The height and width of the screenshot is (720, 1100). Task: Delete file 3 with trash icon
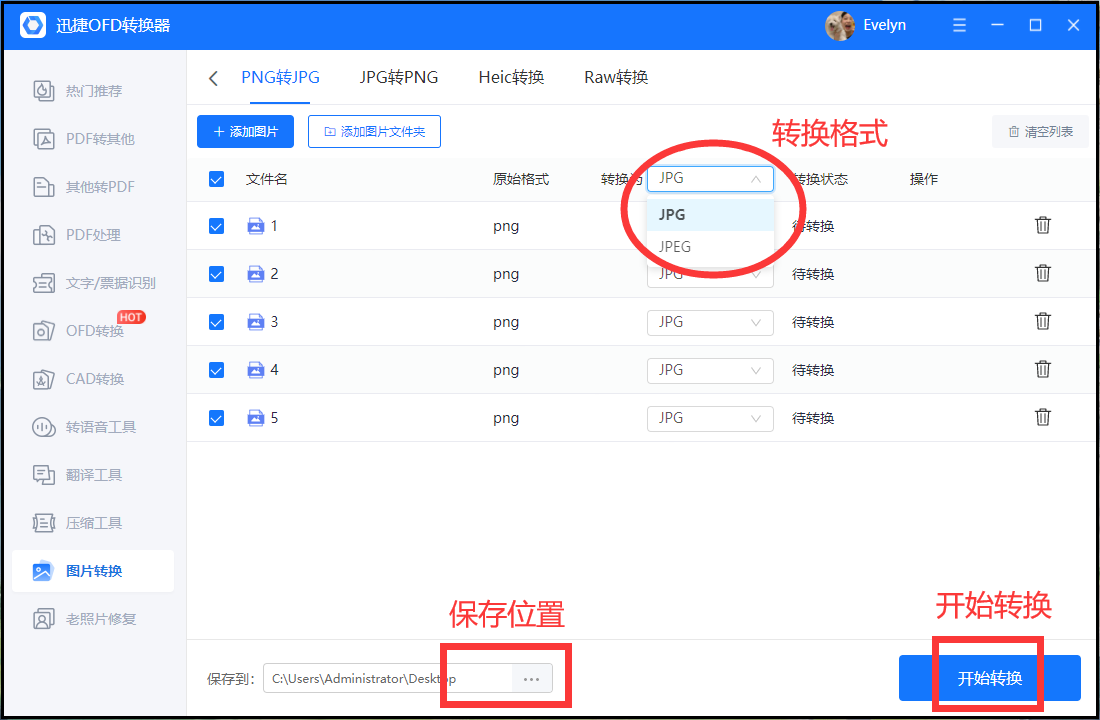coord(1043,321)
